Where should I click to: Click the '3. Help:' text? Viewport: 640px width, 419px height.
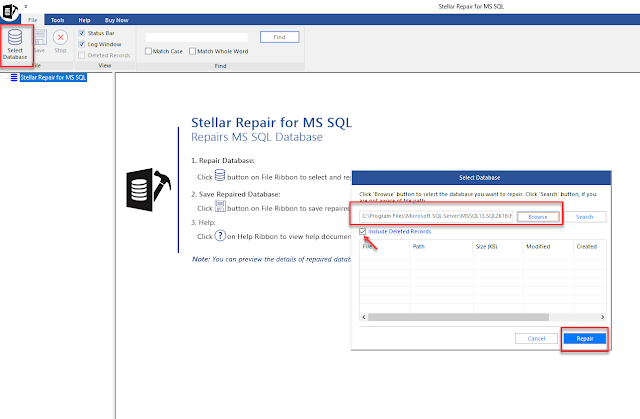tap(203, 222)
